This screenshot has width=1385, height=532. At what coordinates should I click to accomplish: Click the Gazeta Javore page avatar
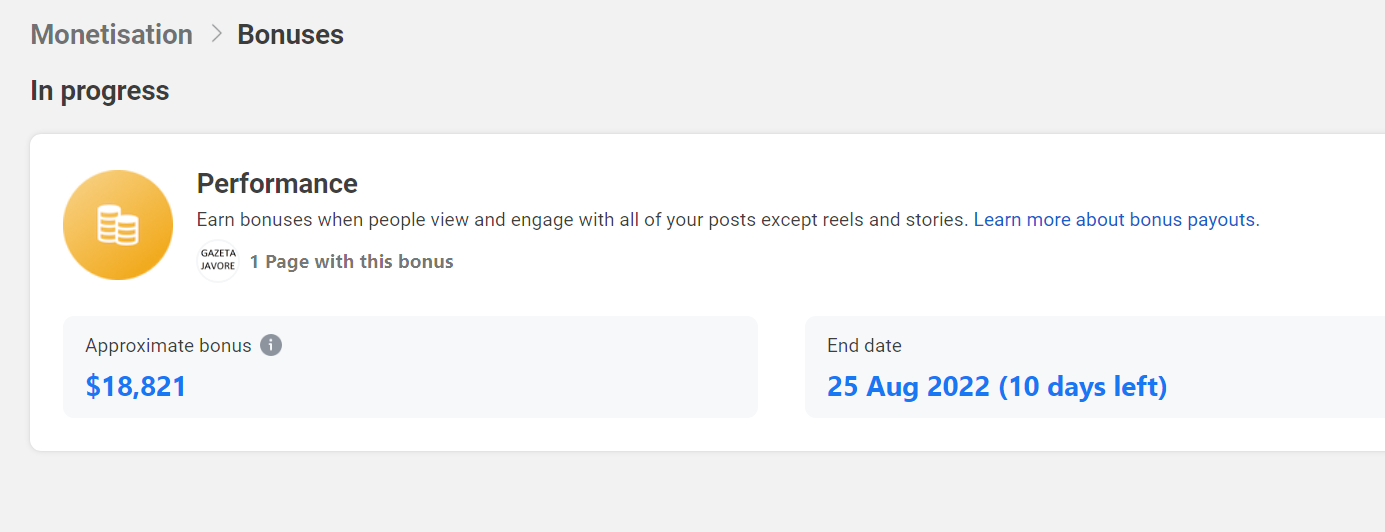pyautogui.click(x=218, y=261)
